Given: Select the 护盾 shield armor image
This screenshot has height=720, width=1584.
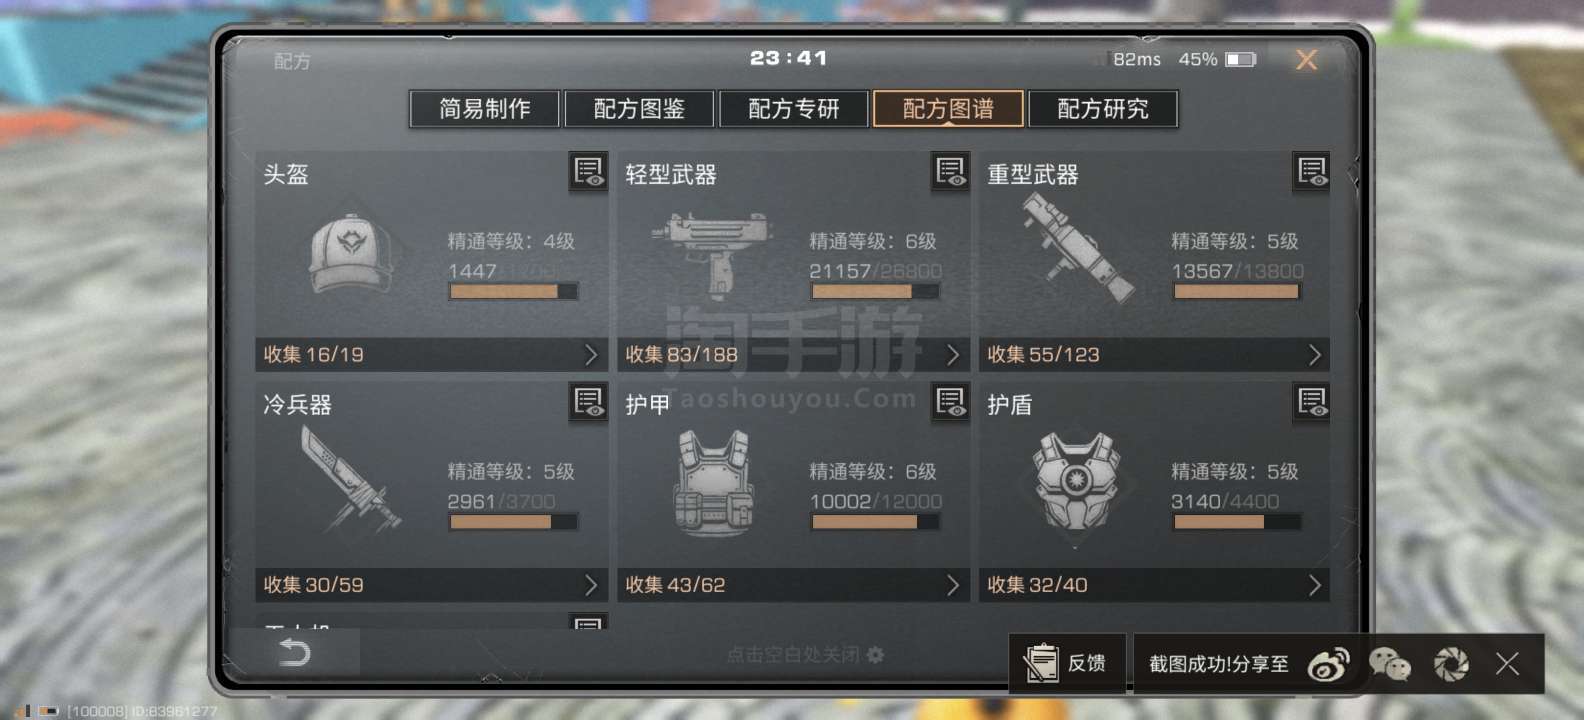Looking at the screenshot, I should tap(1075, 481).
